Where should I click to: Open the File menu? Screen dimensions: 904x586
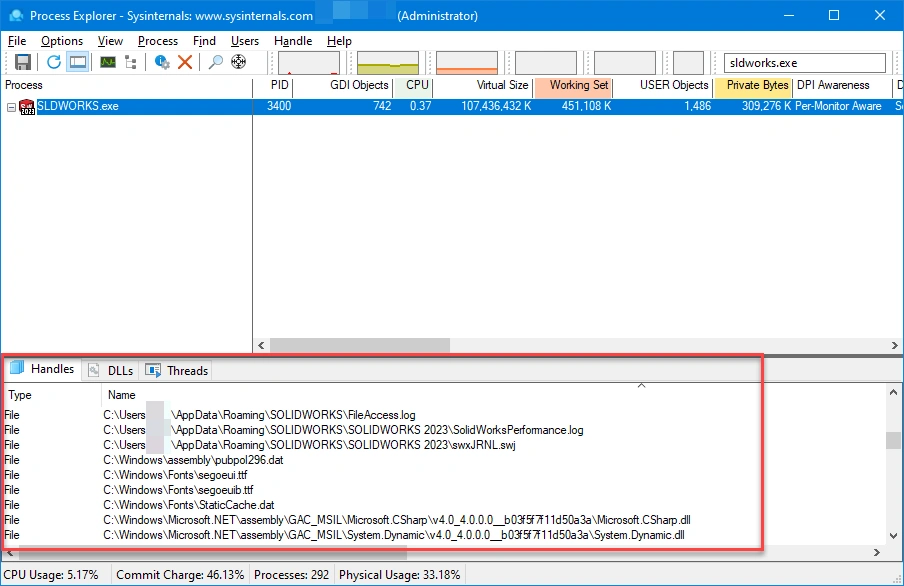[17, 41]
